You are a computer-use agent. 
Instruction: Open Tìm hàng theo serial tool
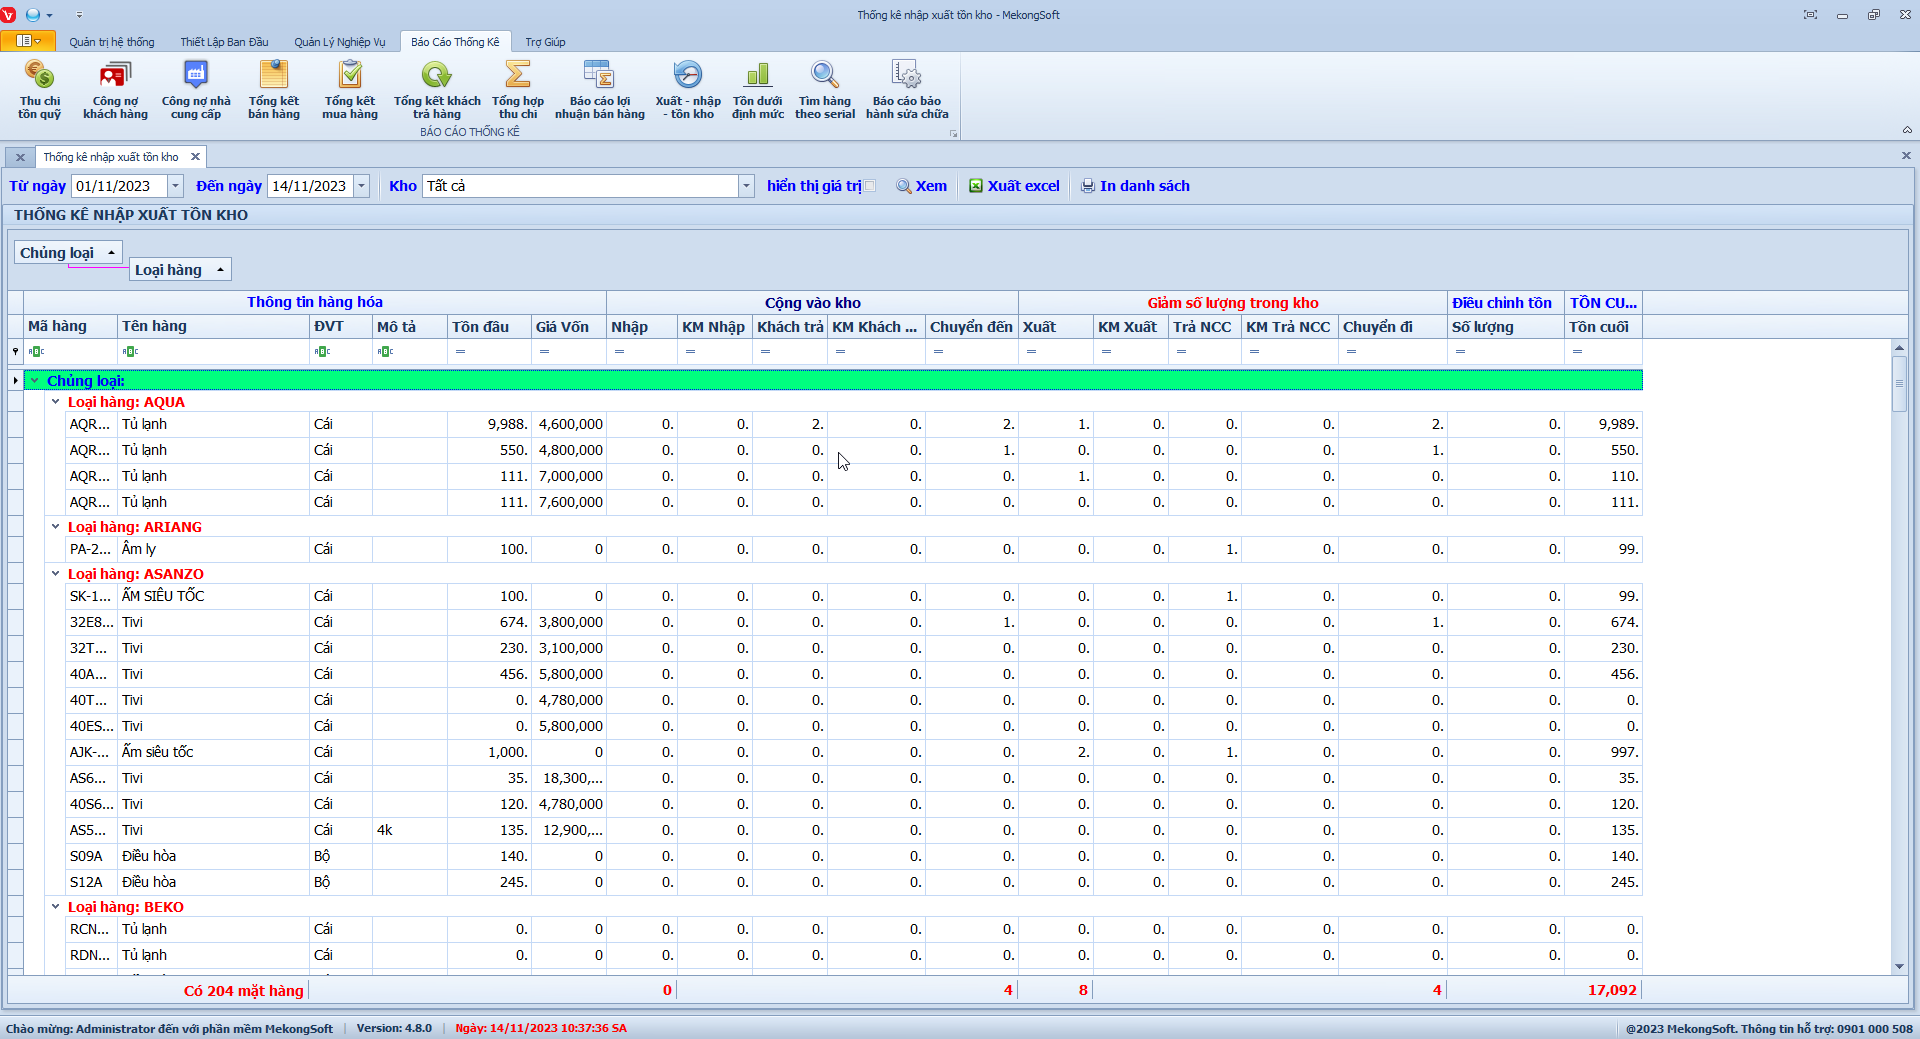(824, 89)
